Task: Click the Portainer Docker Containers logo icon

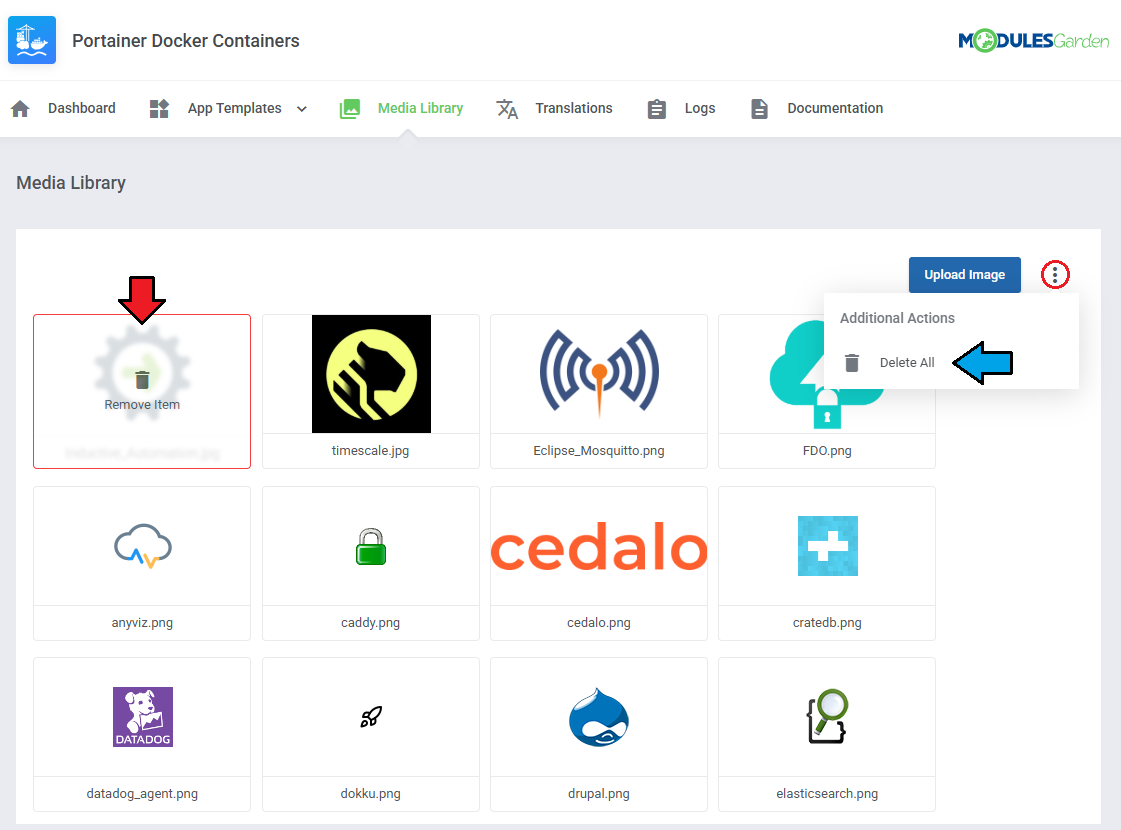Action: [32, 40]
